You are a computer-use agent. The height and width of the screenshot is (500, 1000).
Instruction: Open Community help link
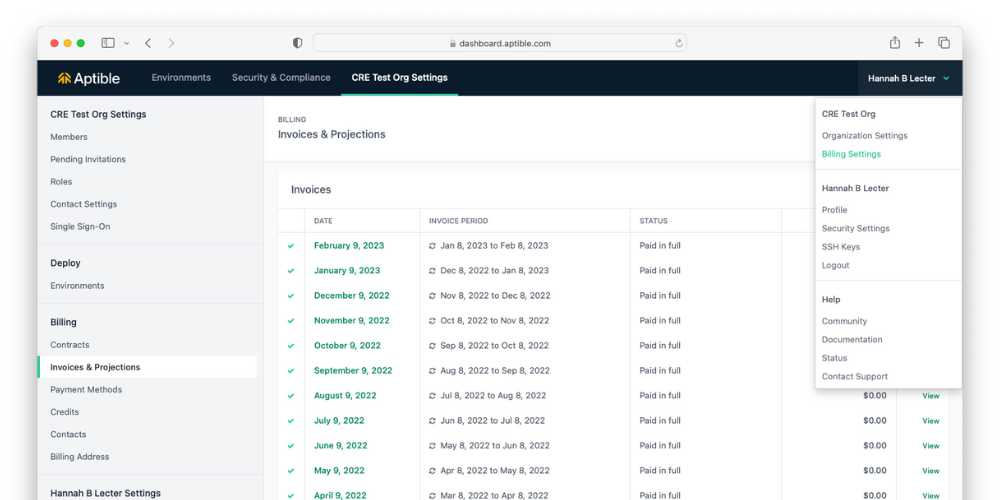(x=844, y=321)
